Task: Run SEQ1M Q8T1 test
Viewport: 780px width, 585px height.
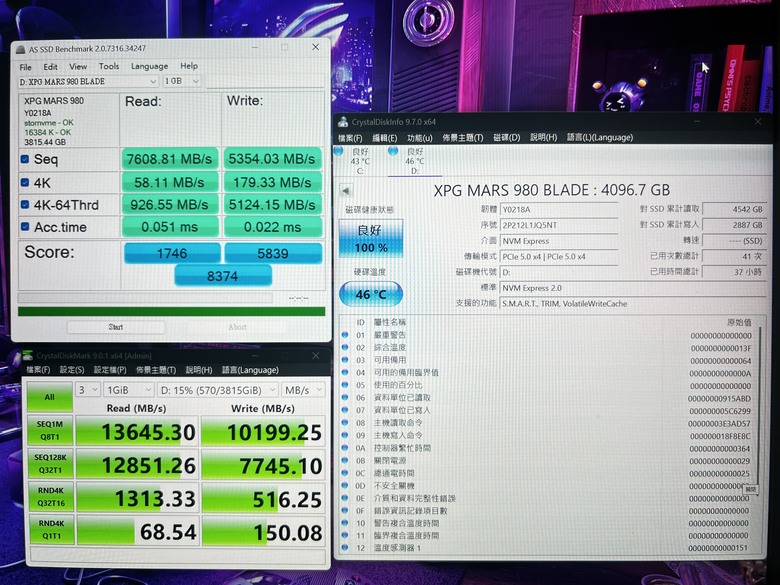Action: 50,431
